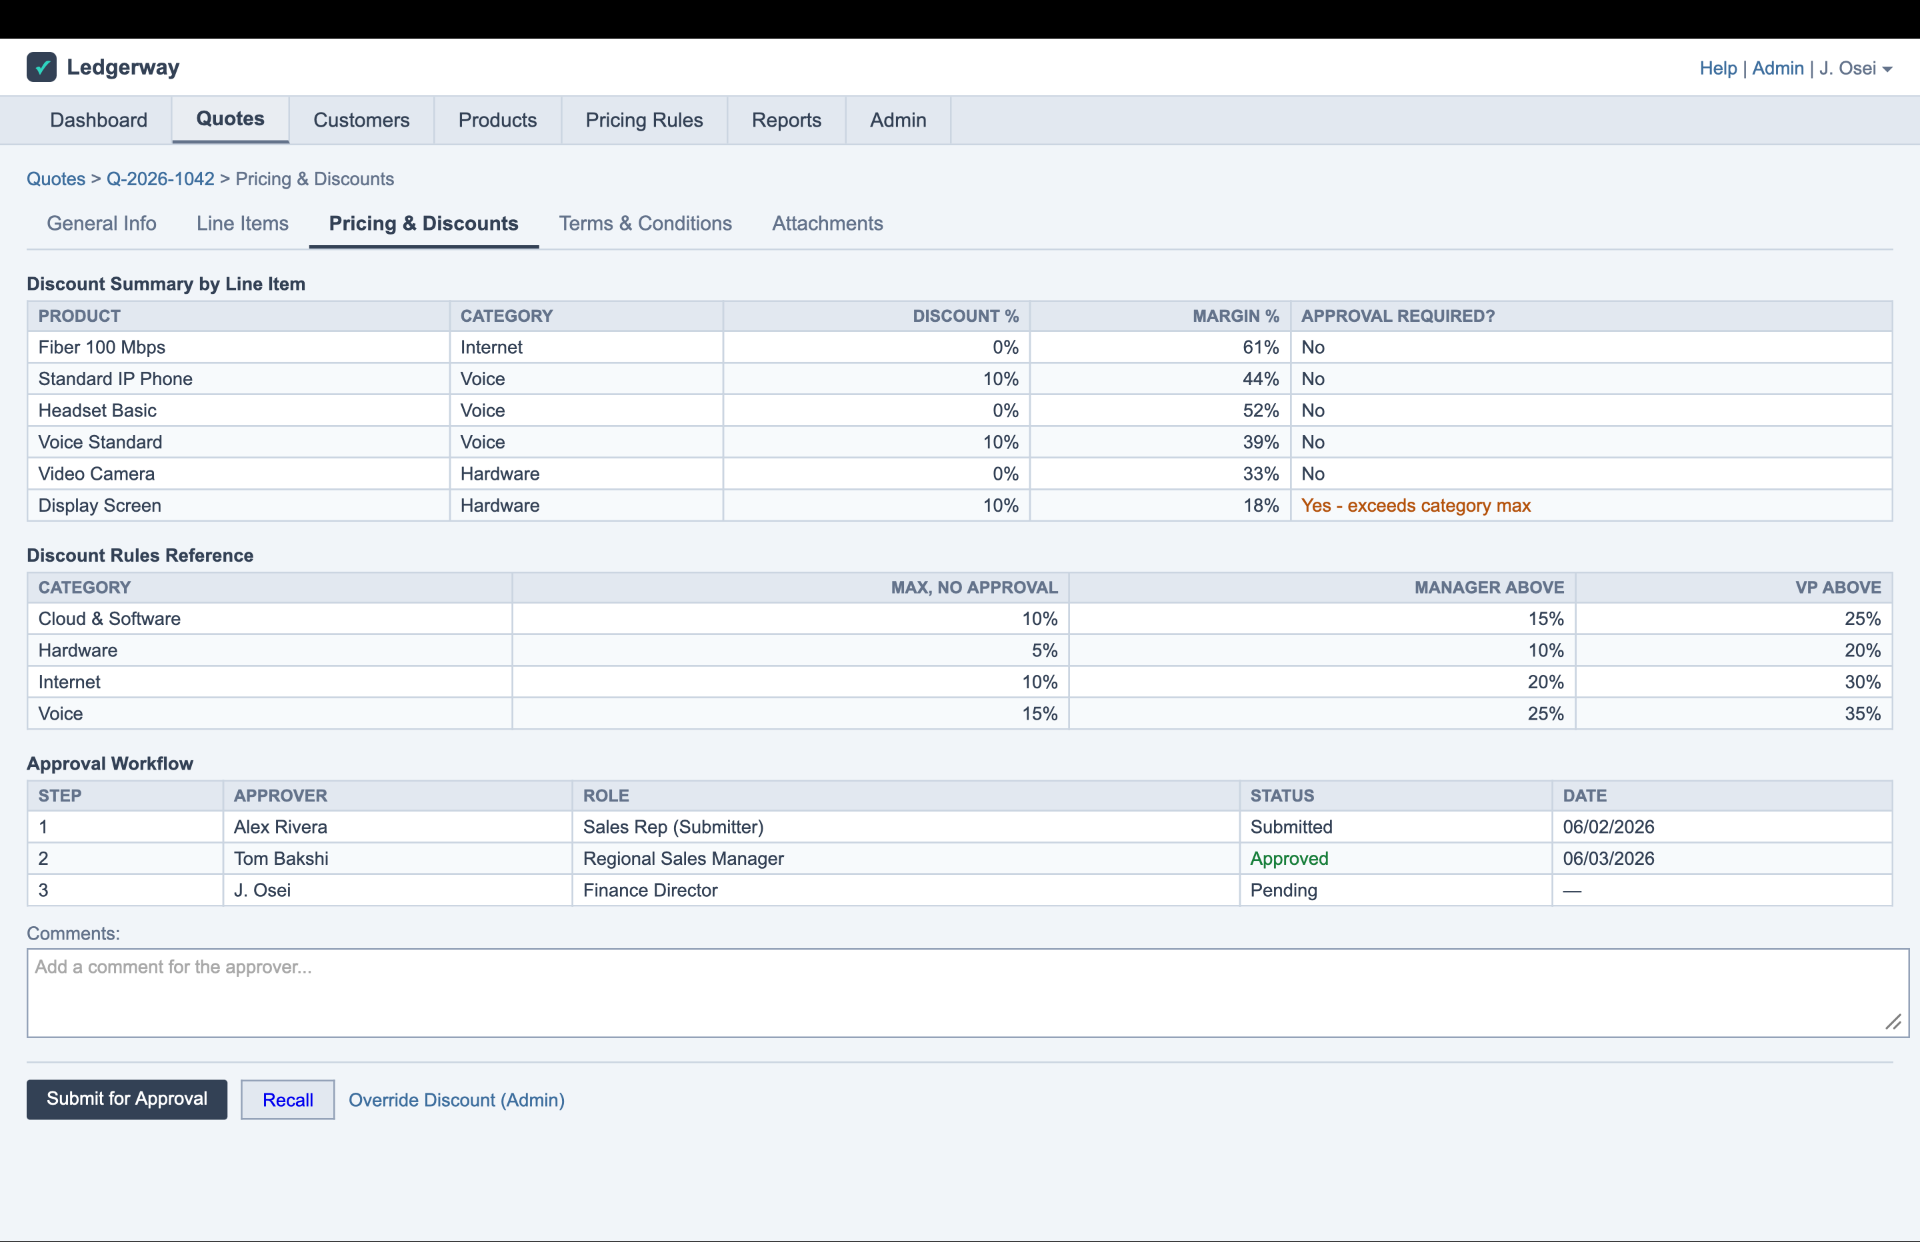This screenshot has width=1920, height=1242.
Task: Click the 'Yes - exceeds category max' text
Action: point(1416,506)
